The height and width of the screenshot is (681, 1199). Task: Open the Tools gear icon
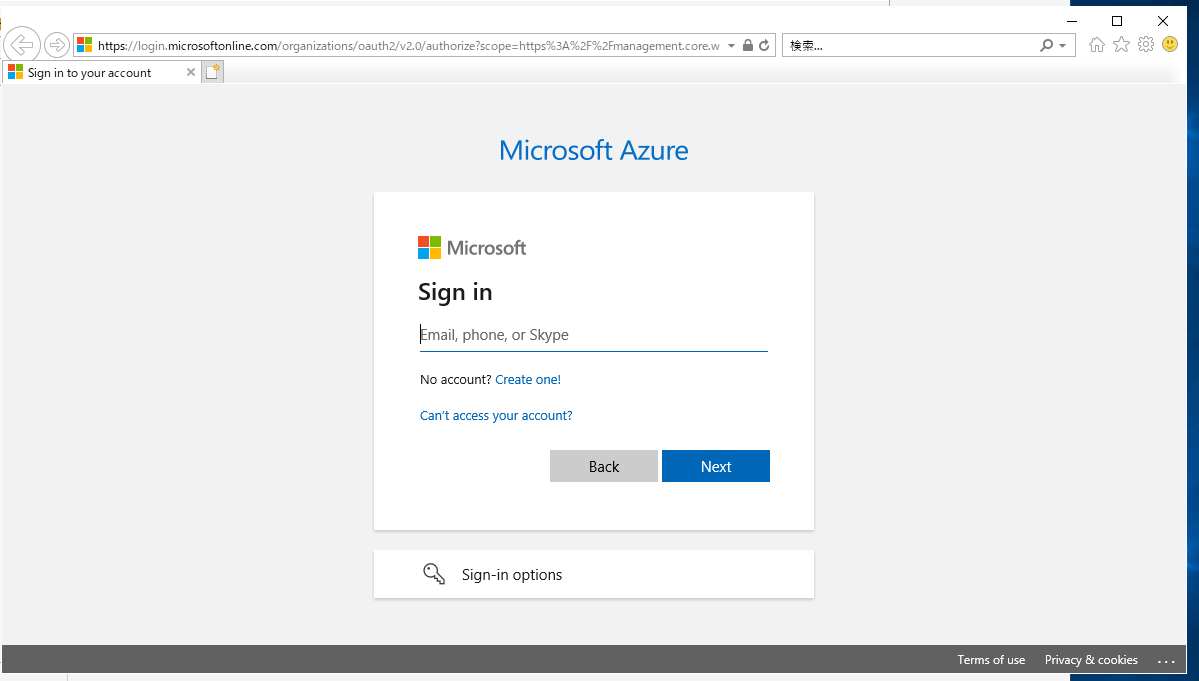[x=1145, y=44]
